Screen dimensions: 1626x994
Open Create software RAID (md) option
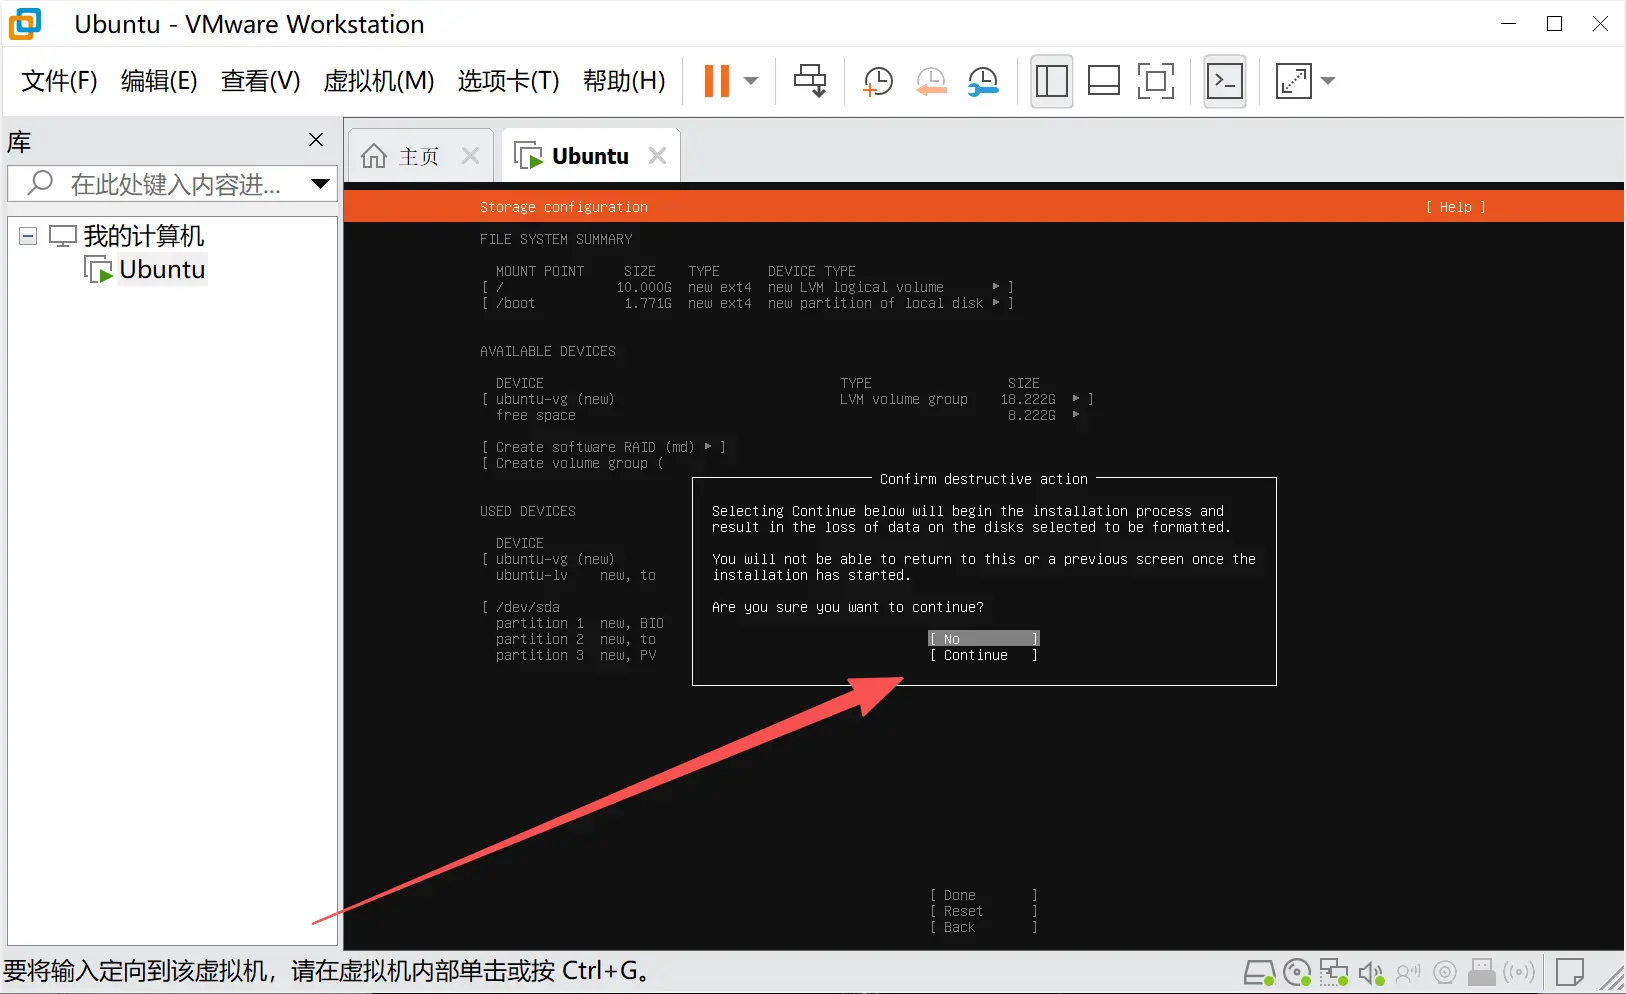pos(603,447)
